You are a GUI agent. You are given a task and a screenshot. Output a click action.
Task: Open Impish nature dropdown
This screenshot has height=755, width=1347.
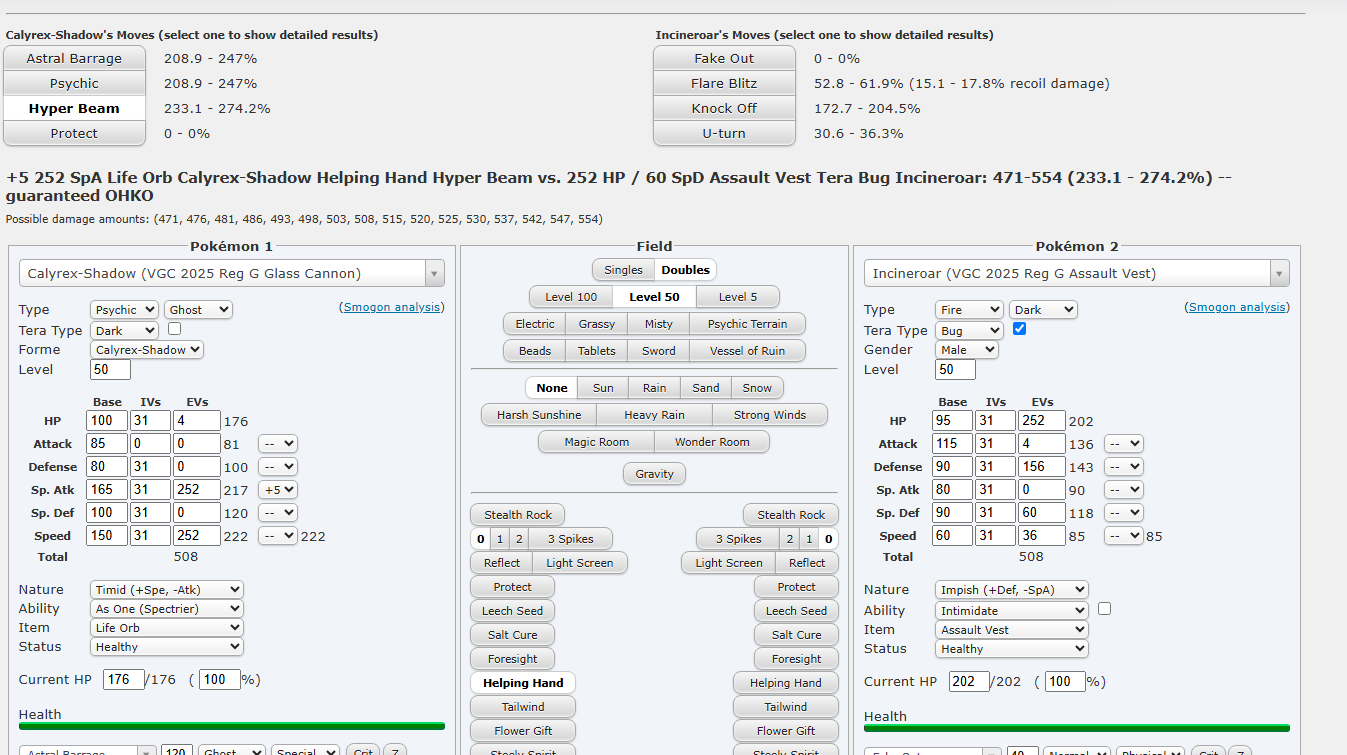point(1011,590)
